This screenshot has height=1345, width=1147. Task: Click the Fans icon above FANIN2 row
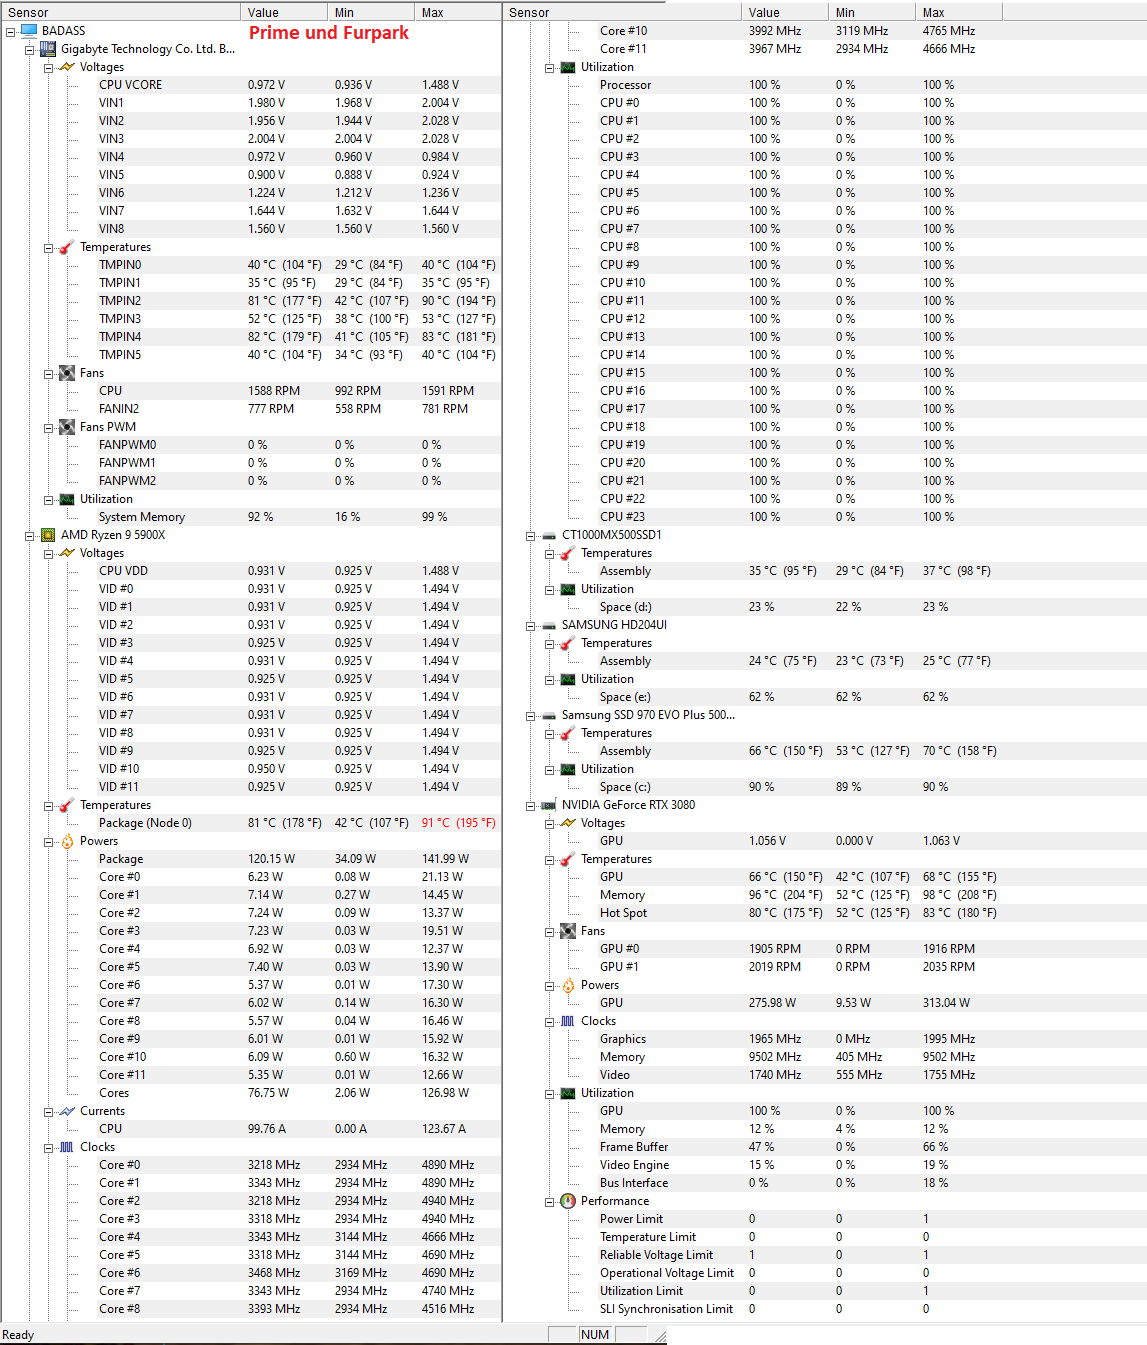67,373
